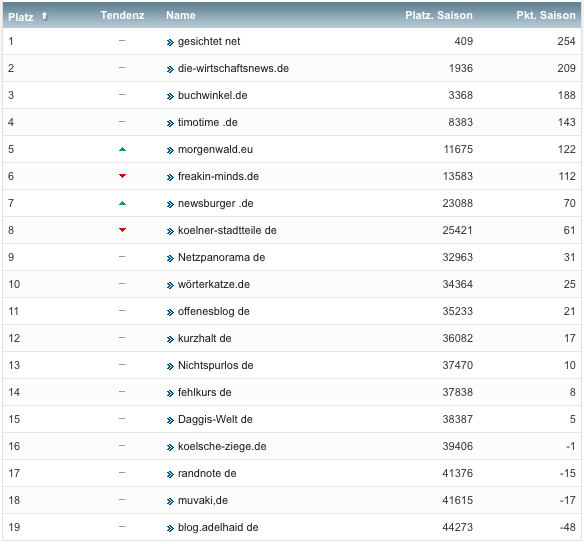This screenshot has width=584, height=544.
Task: Click the double-arrow icon before morgenwald.eu
Action: (x=170, y=150)
